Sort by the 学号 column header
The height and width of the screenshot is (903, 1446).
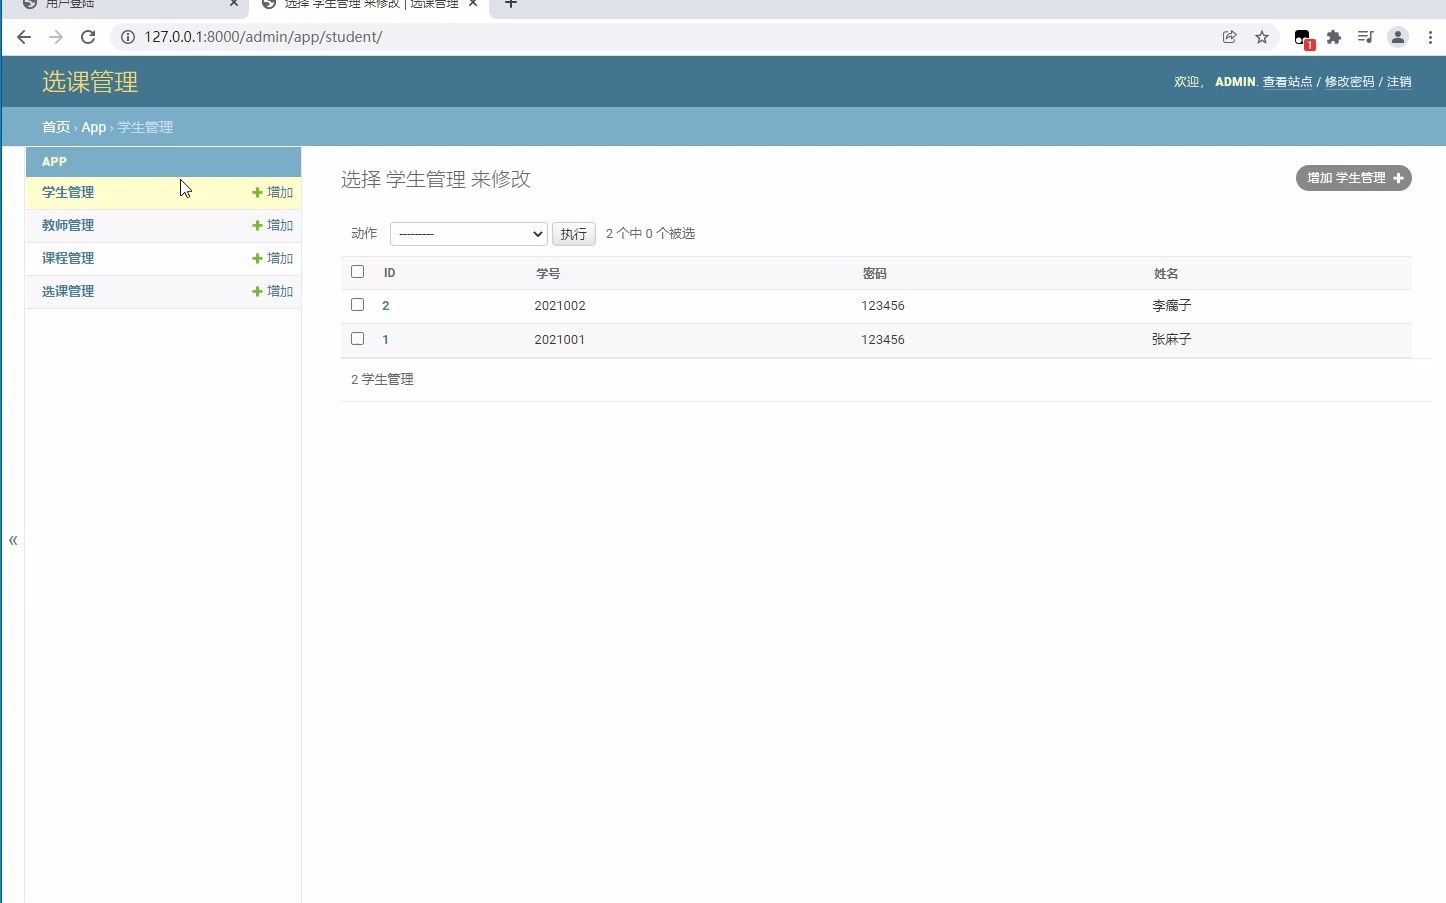(548, 273)
